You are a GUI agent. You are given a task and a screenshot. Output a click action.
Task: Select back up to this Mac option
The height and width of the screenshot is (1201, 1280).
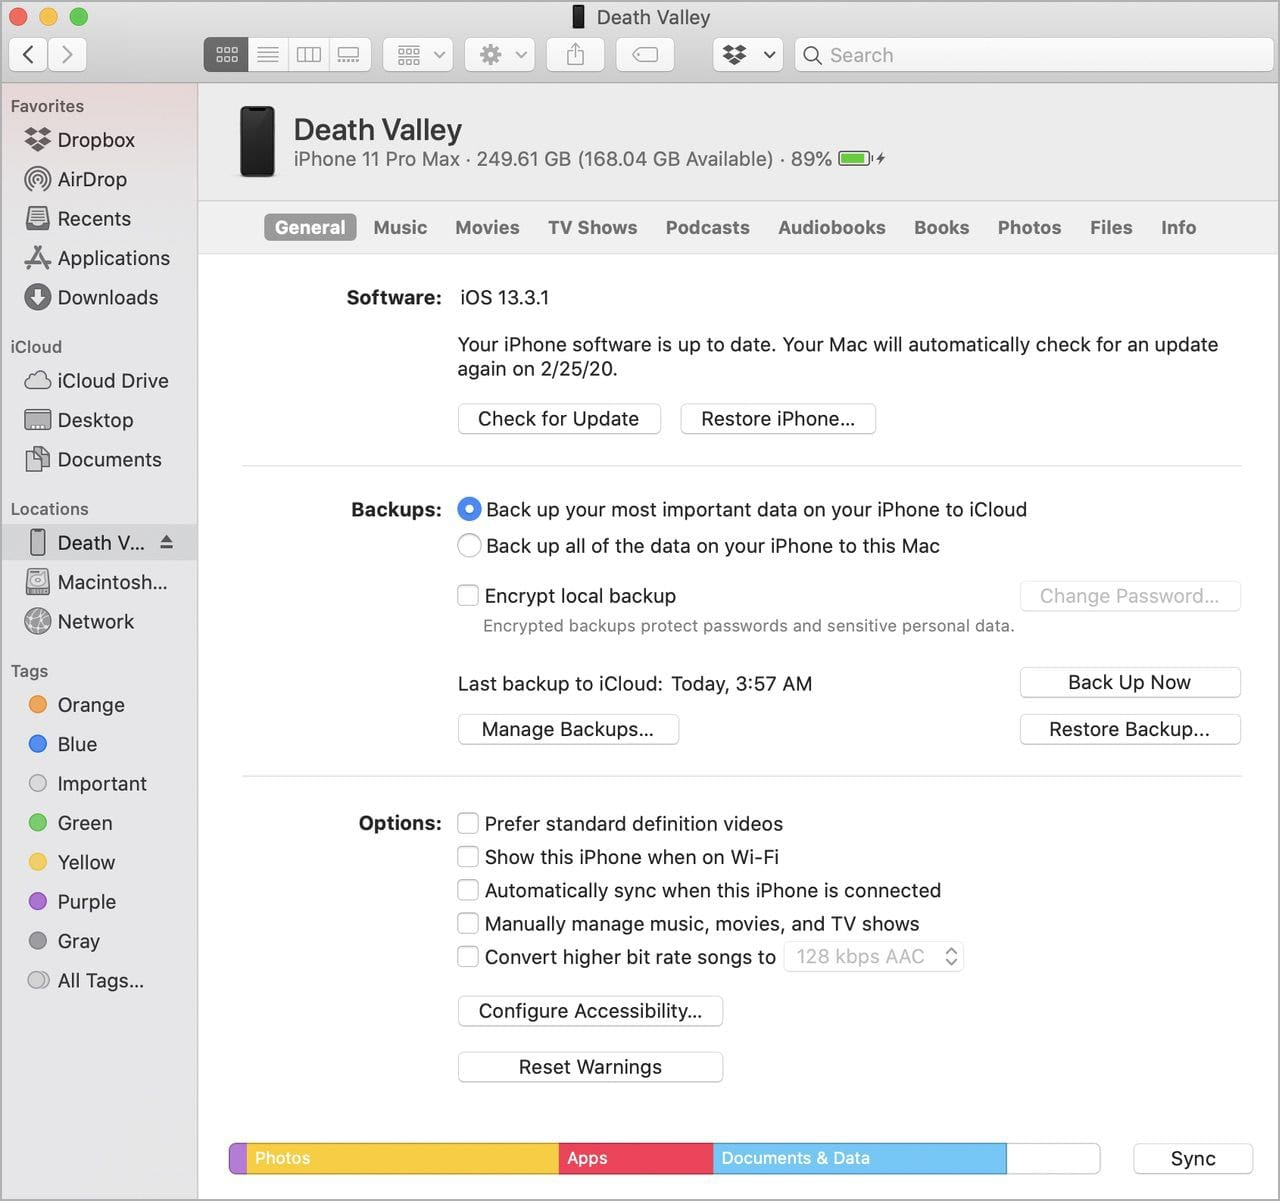coord(469,546)
